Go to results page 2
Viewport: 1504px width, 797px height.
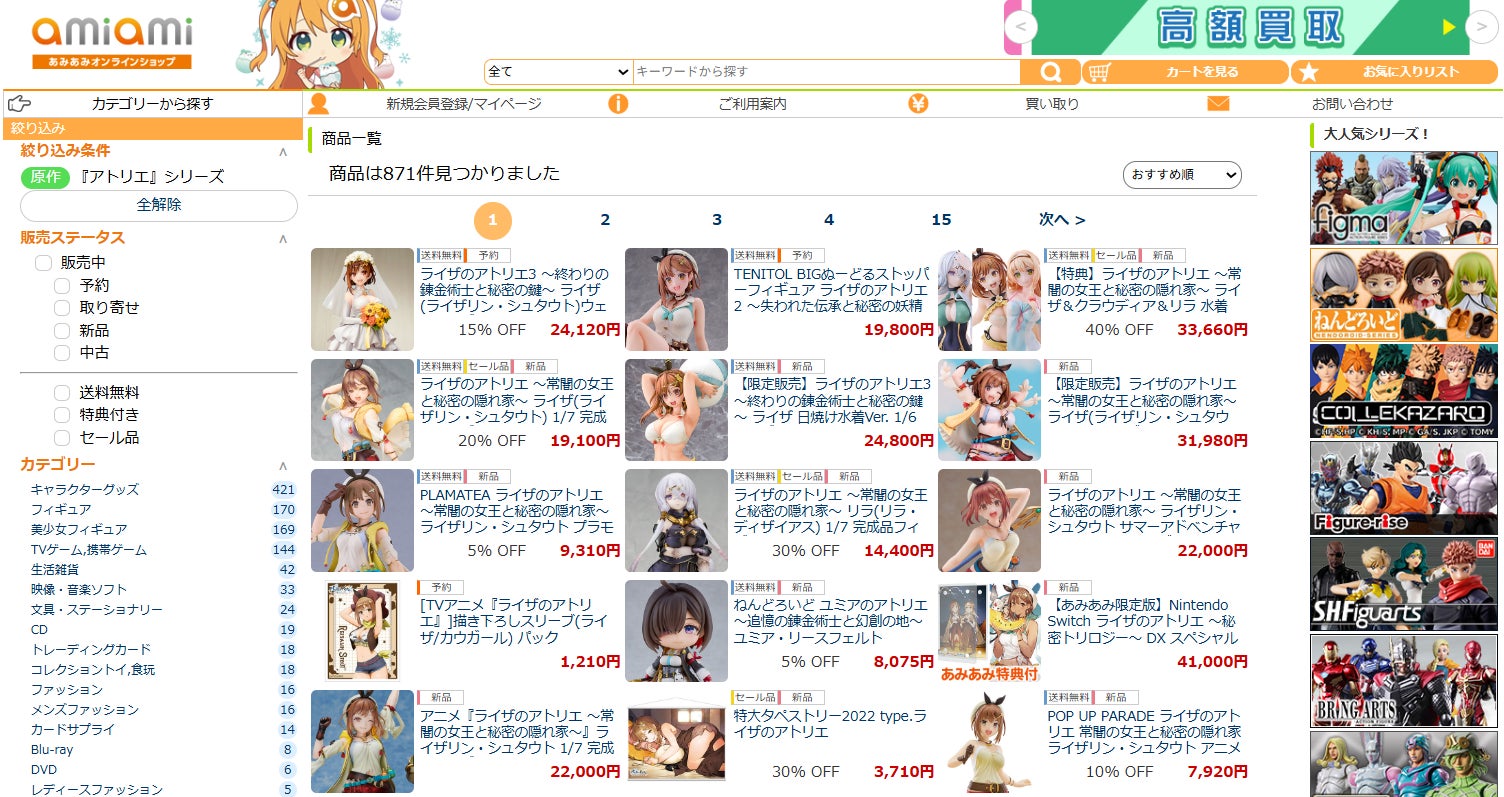click(x=605, y=220)
